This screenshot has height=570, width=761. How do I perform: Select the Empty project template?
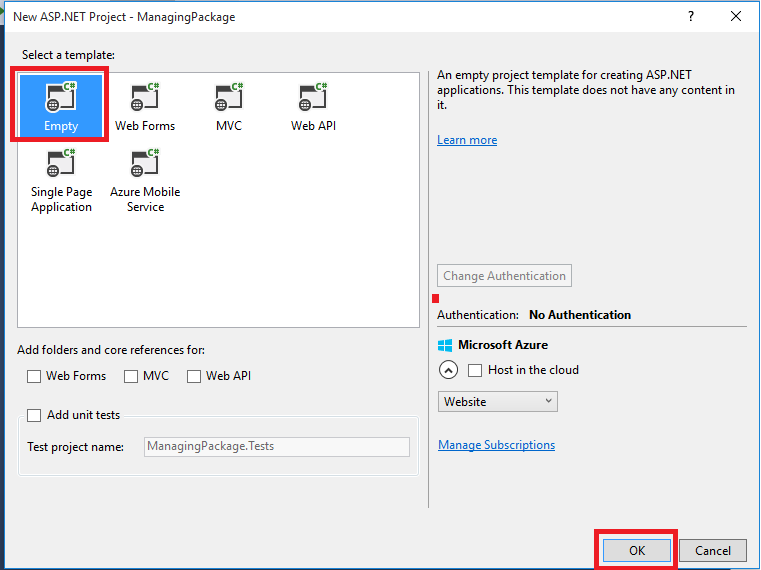tap(61, 105)
